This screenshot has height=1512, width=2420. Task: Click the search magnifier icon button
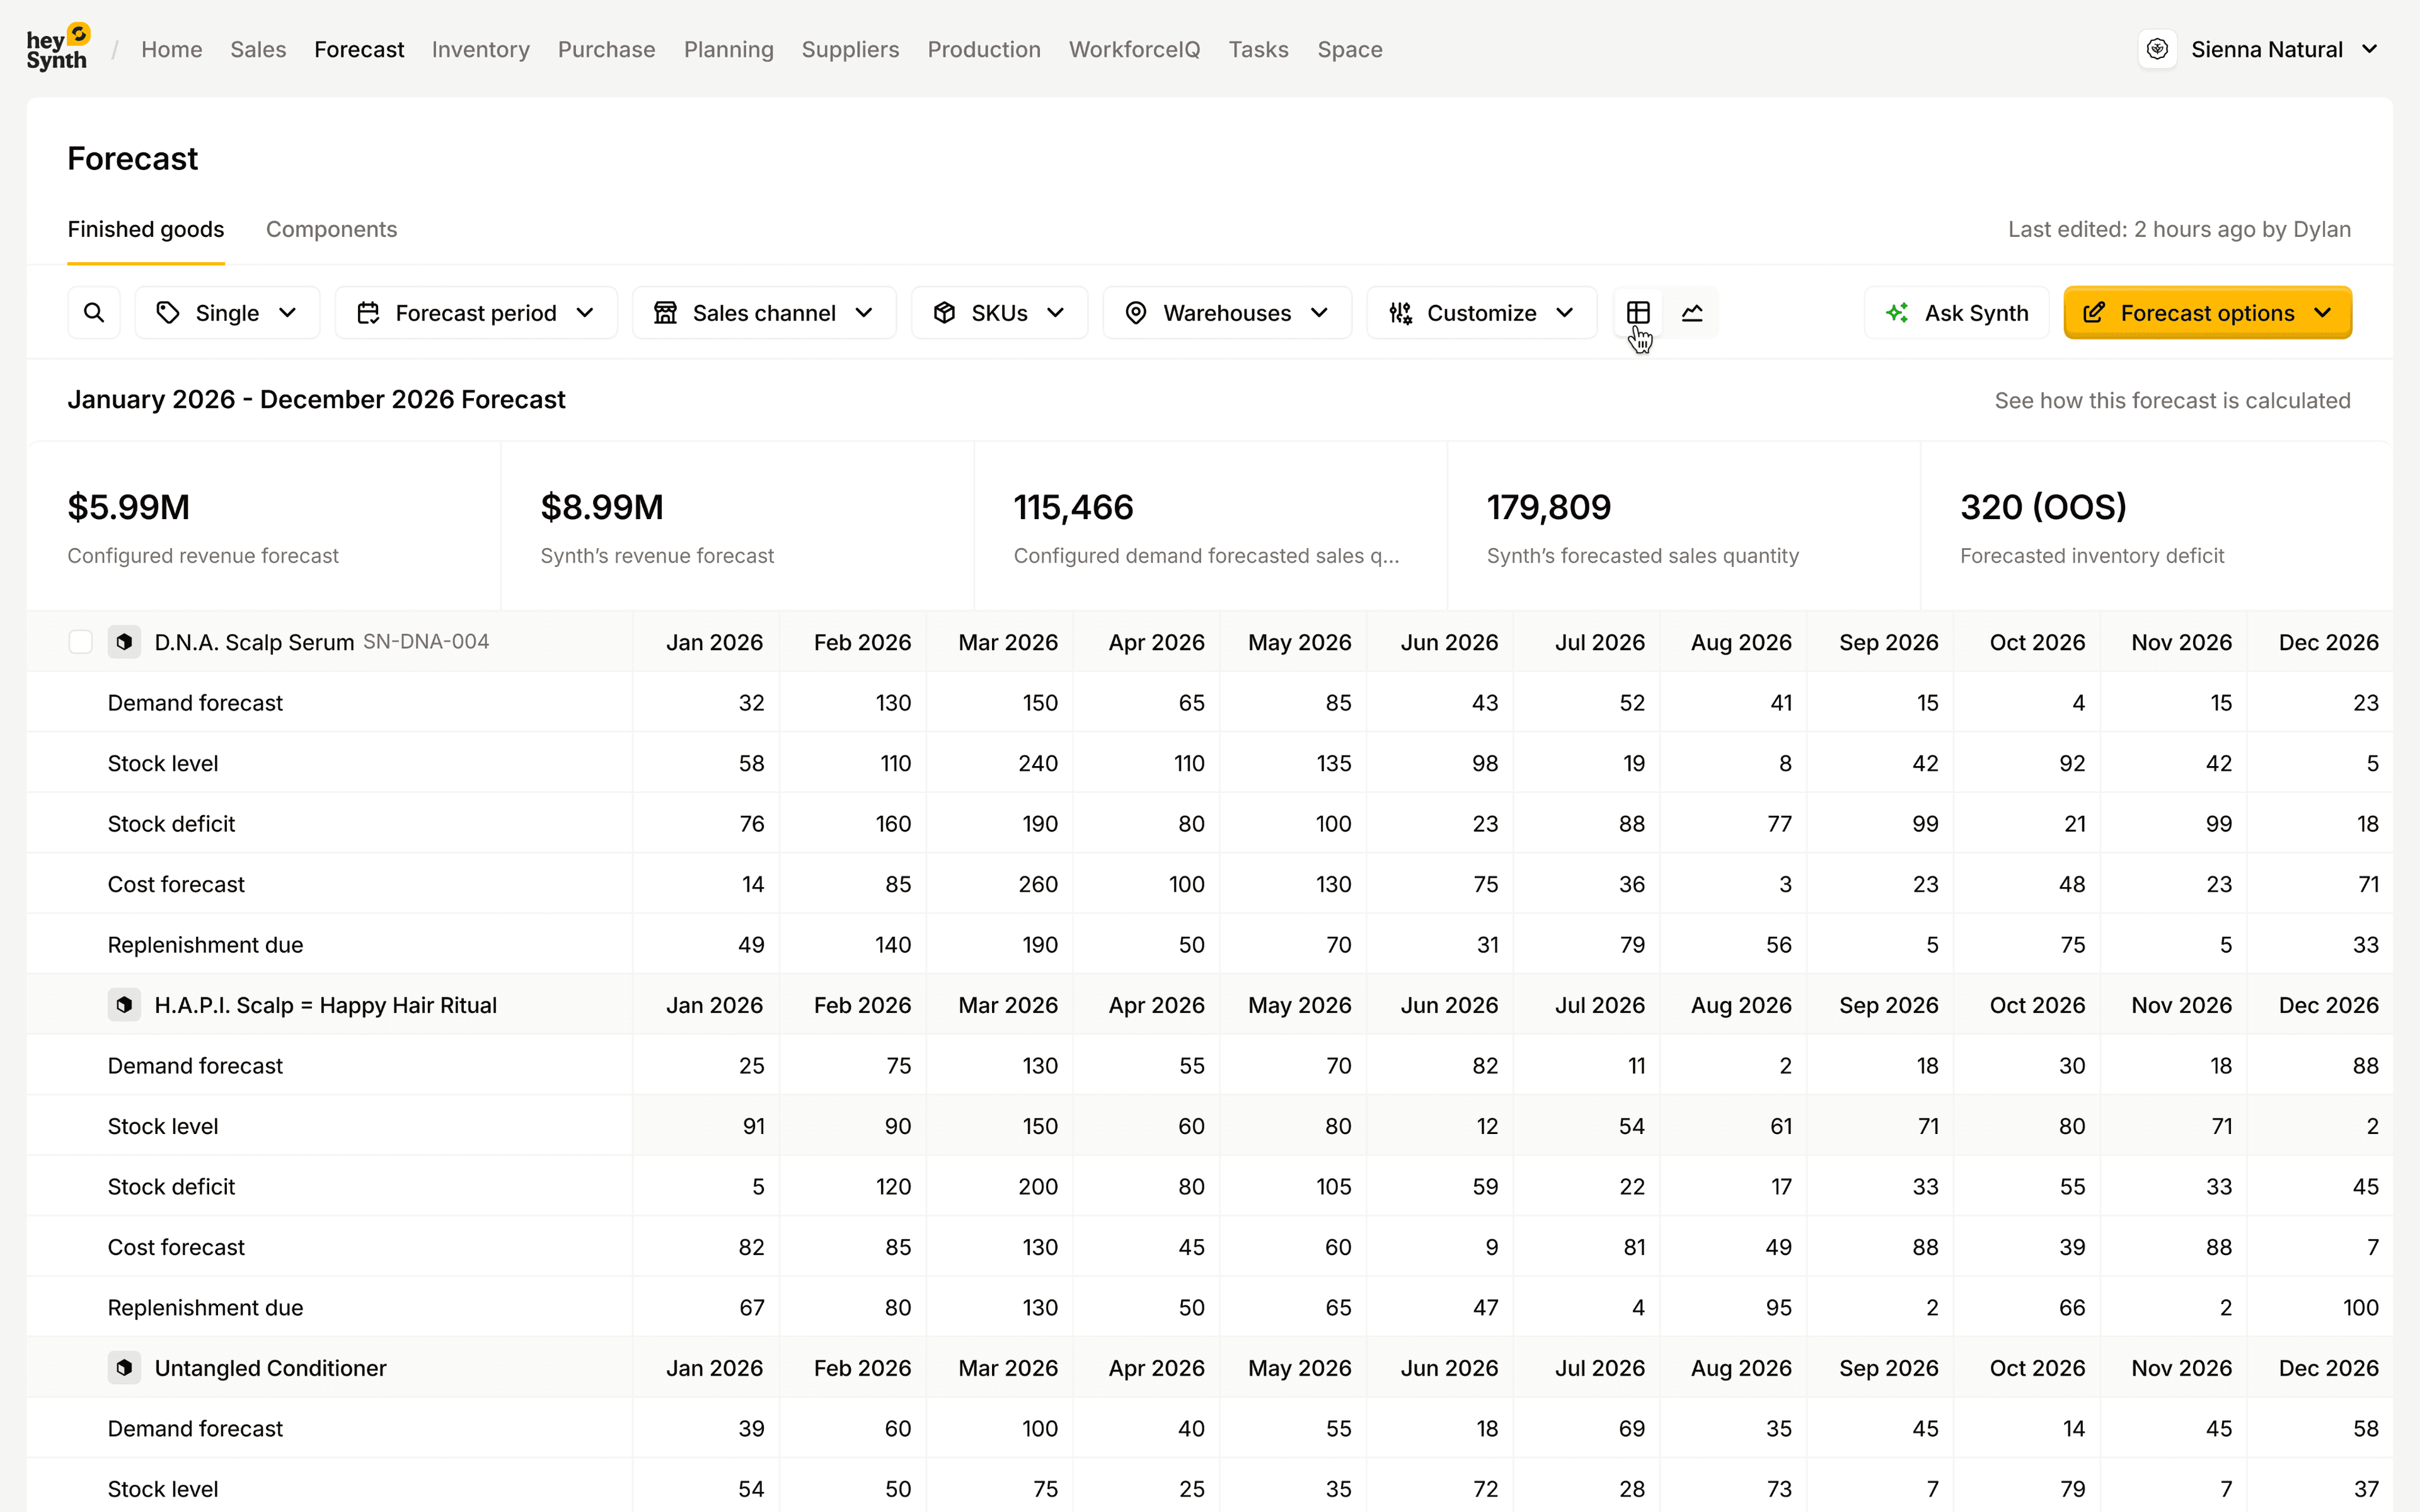tap(94, 313)
